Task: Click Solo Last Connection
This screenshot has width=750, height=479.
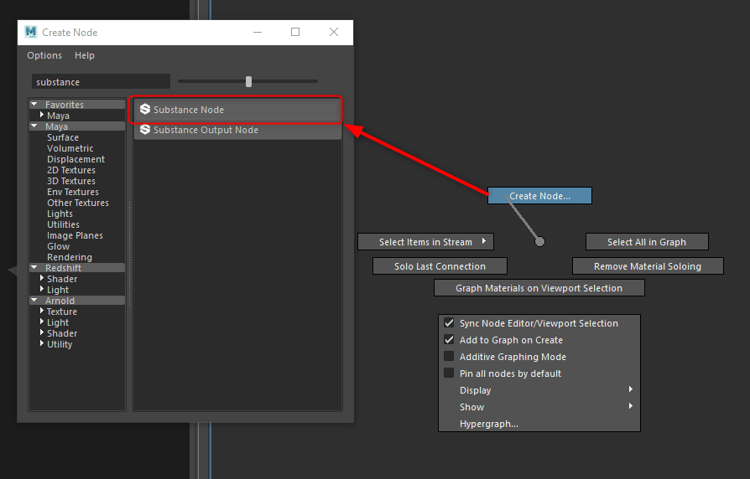Action: [x=440, y=266]
